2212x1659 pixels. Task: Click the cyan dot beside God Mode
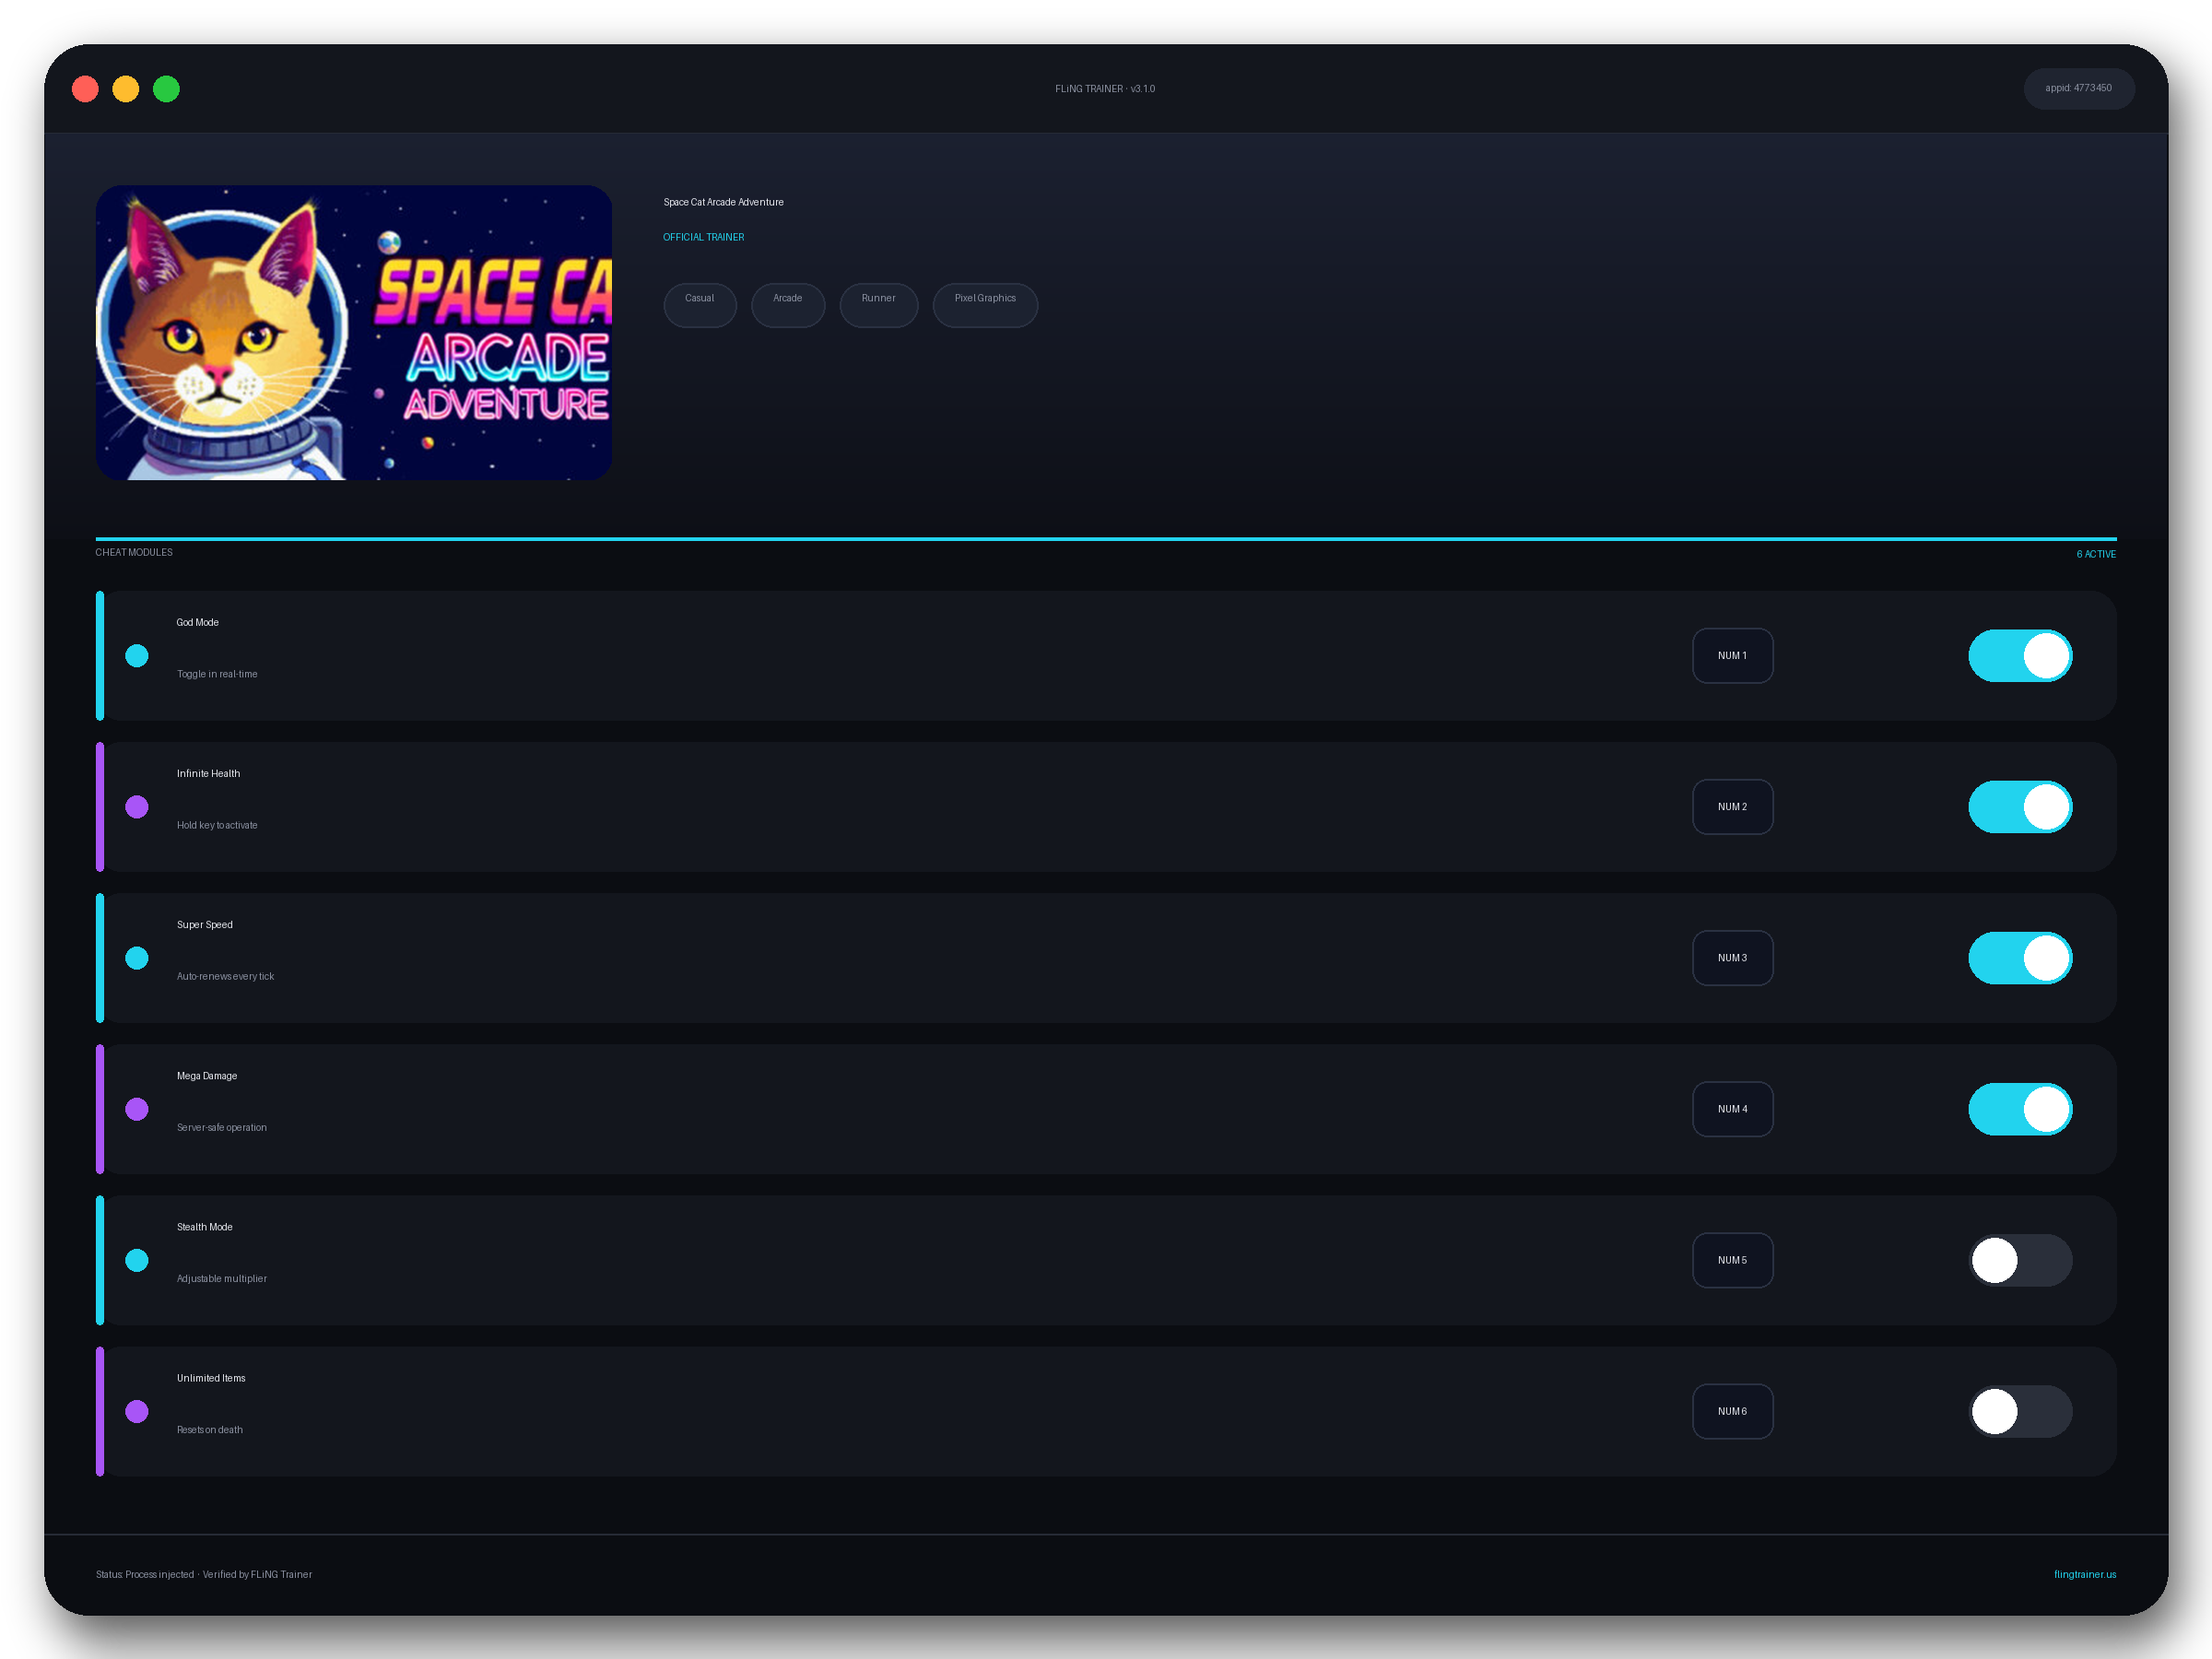[x=137, y=656]
